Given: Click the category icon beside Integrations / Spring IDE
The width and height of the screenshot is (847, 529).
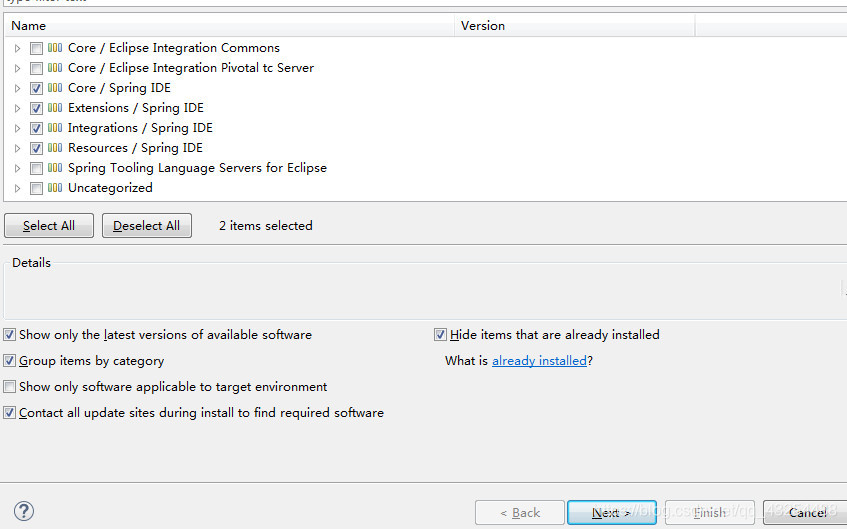Looking at the screenshot, I should tap(55, 128).
